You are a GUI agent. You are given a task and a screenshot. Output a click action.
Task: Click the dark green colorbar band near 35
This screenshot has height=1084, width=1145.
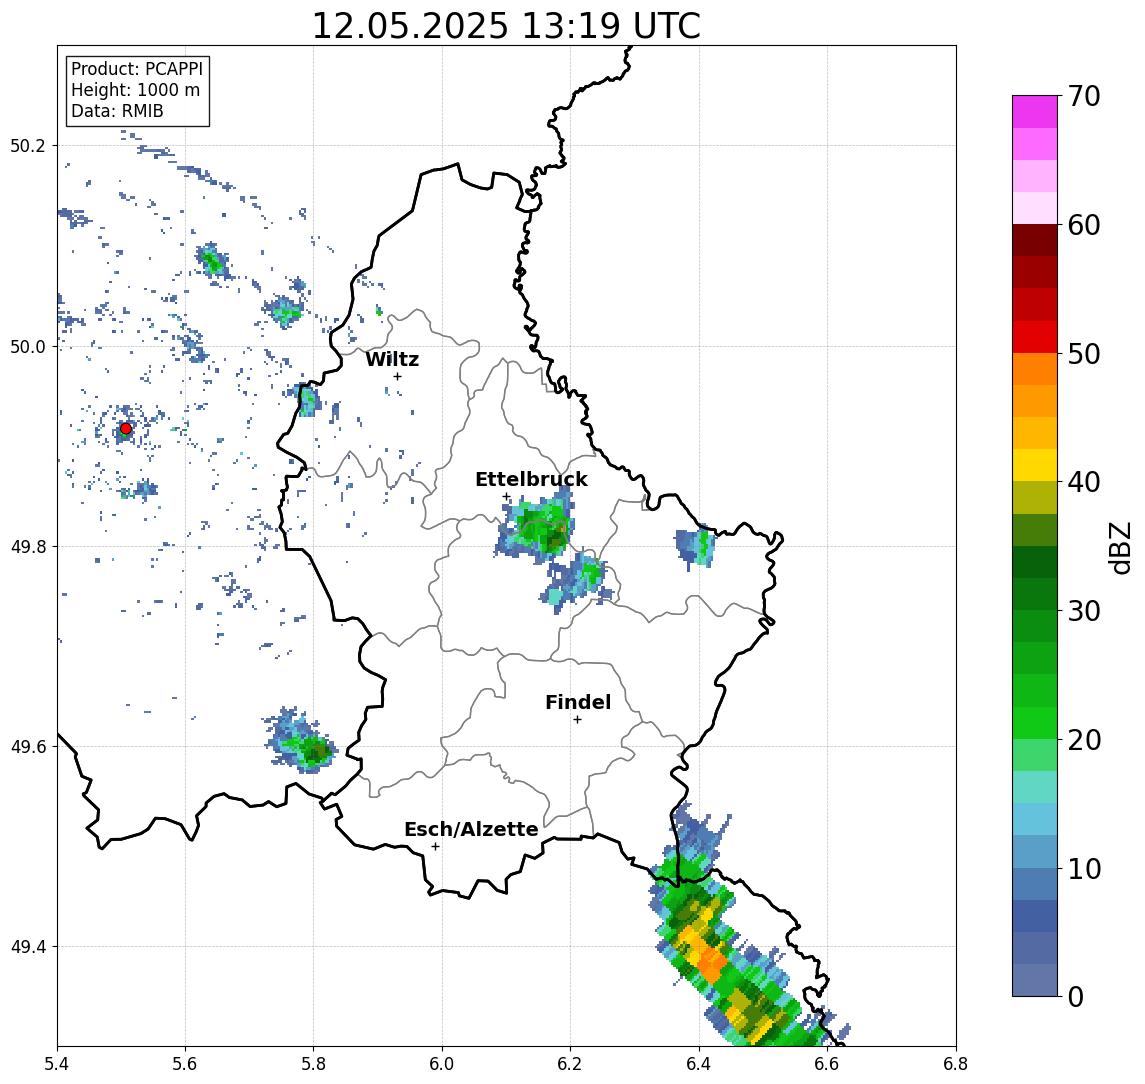(1035, 562)
